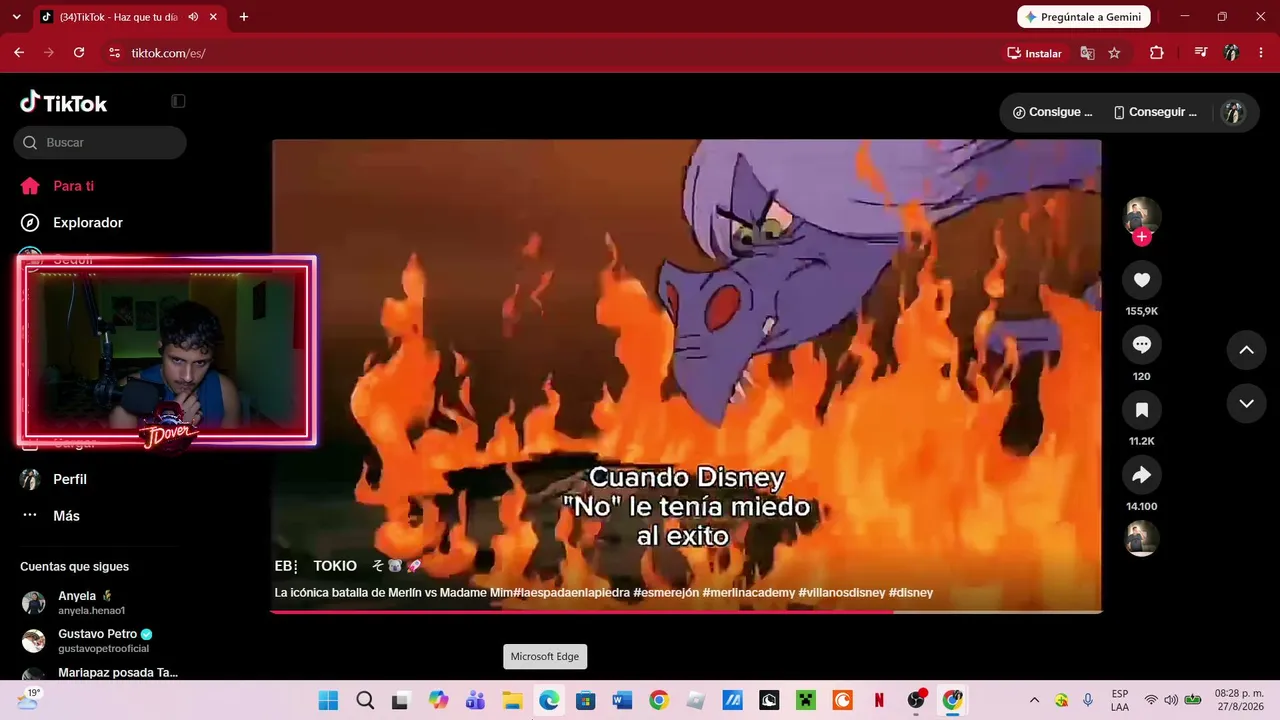The height and width of the screenshot is (720, 1280).
Task: Close the TikTok browser tab
Action: pyautogui.click(x=213, y=17)
